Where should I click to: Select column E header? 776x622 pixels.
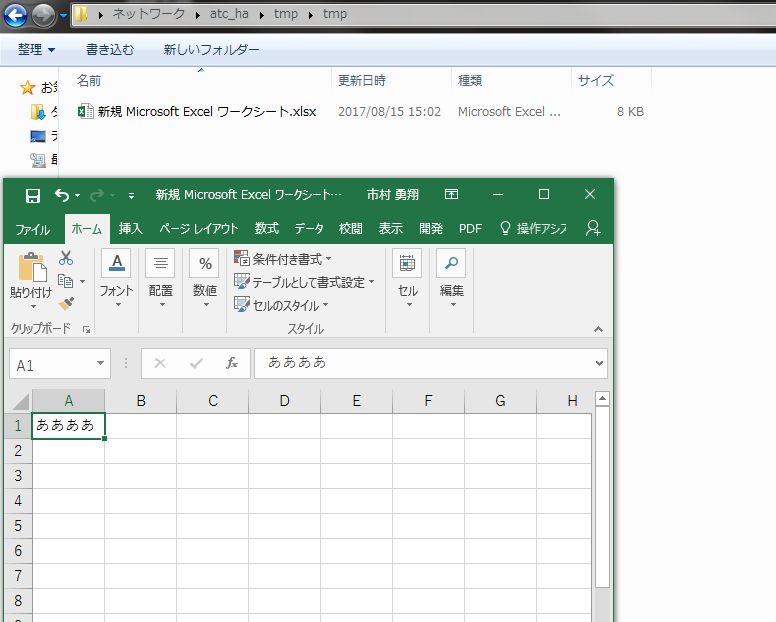(356, 401)
